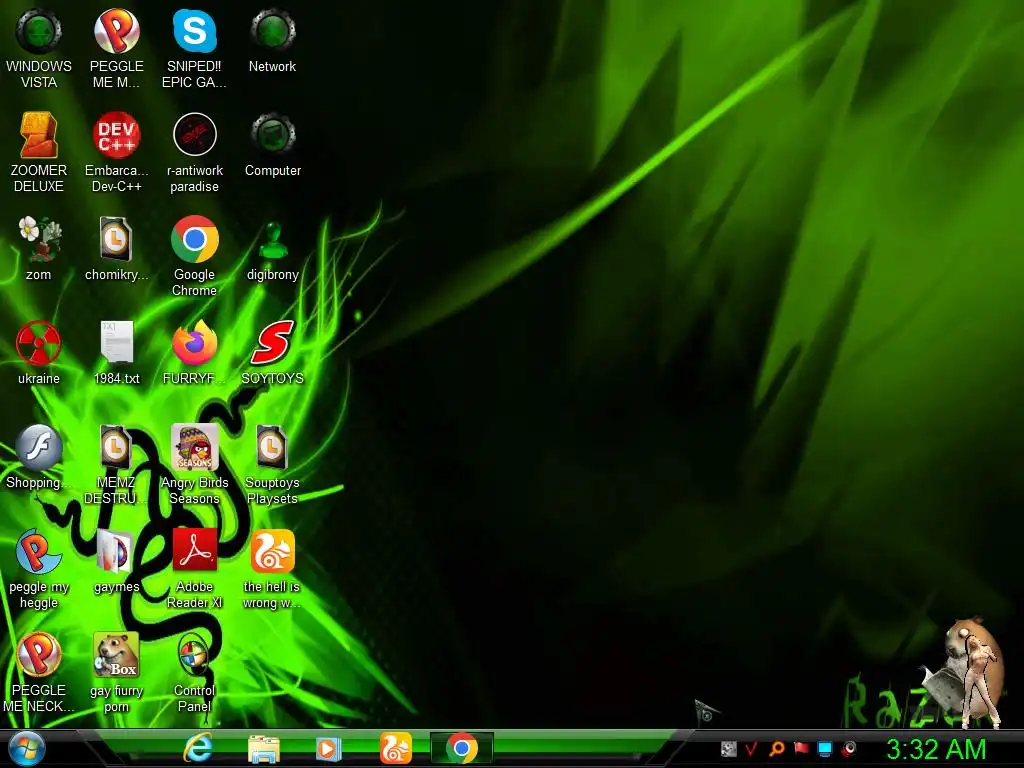
Task: Click the gray tray icon before the red V
Action: pos(729,749)
